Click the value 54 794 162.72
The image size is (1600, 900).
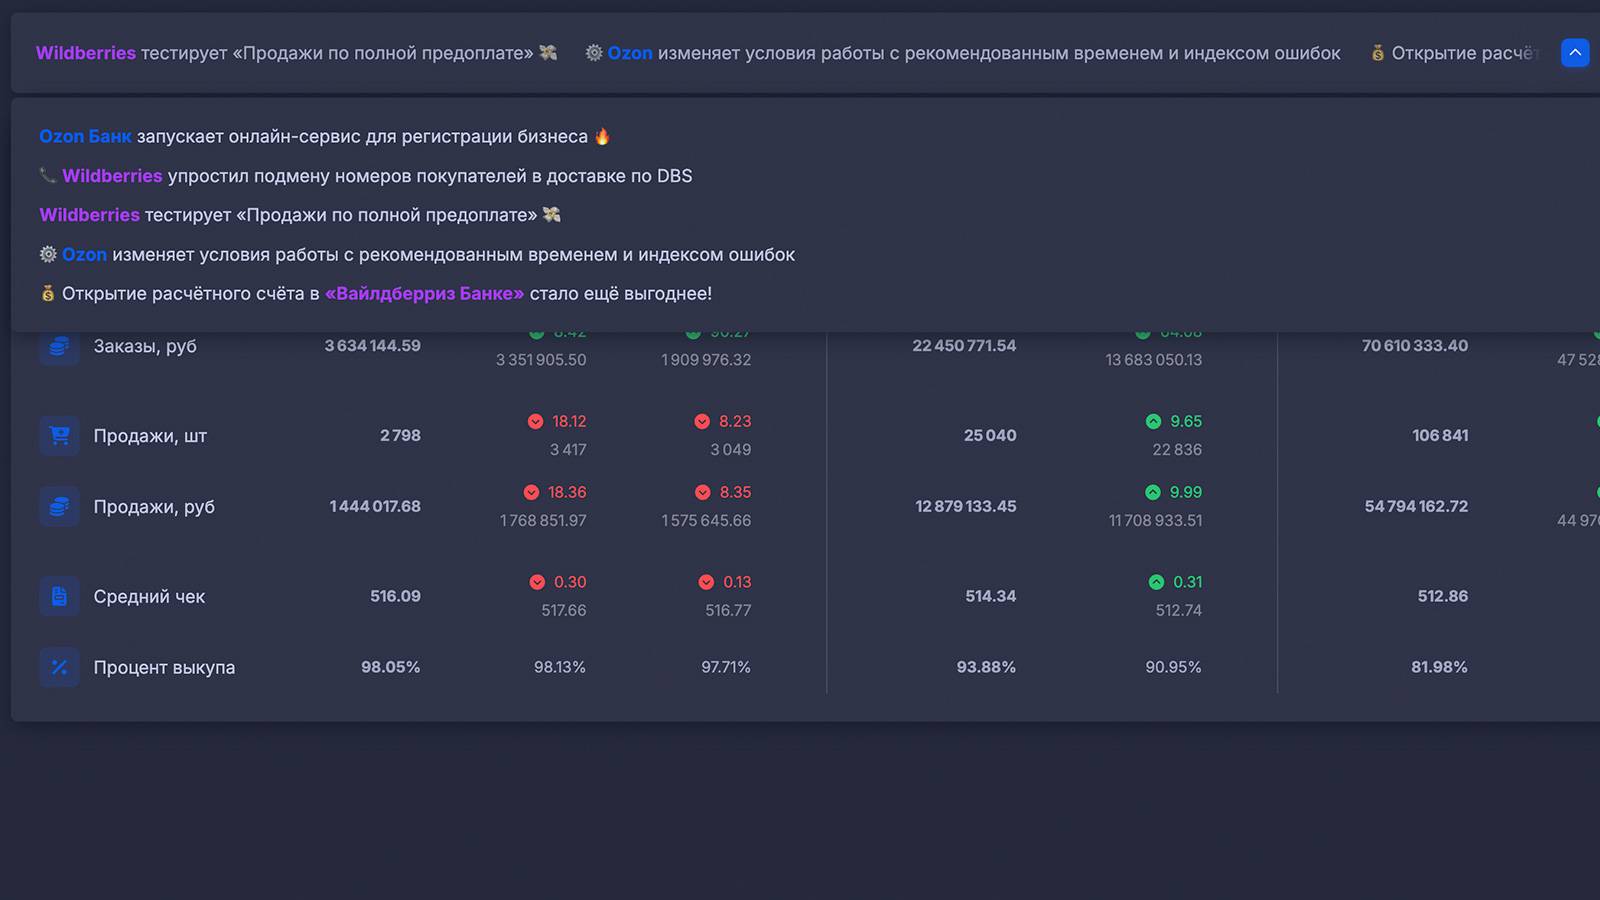pos(1416,507)
